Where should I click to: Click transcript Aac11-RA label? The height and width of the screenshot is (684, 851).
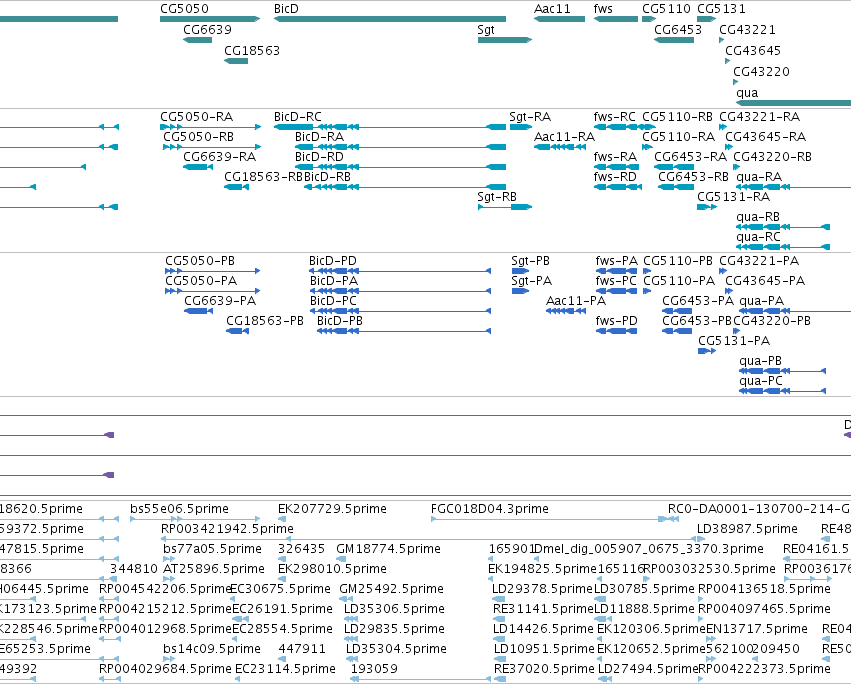pyautogui.click(x=564, y=137)
